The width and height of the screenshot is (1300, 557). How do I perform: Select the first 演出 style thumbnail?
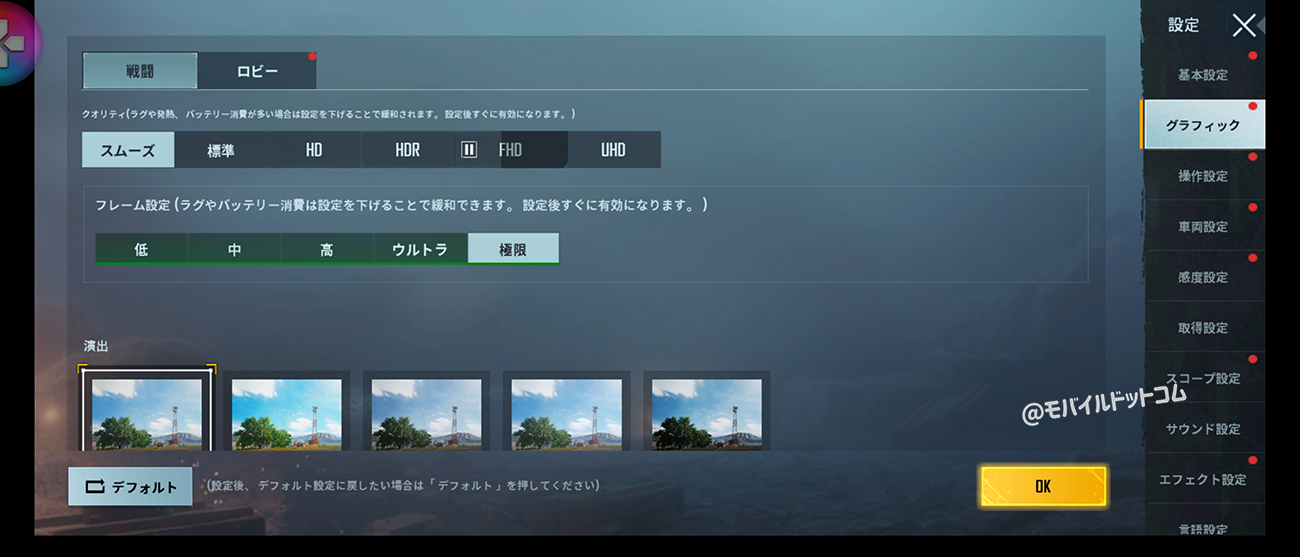147,411
